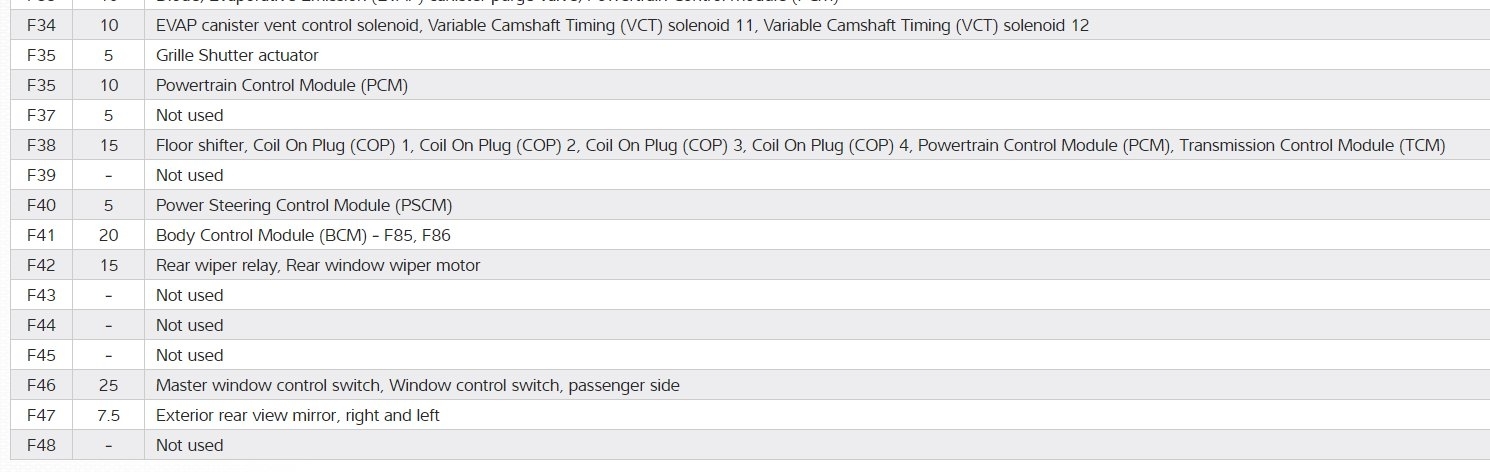Screen dimensions: 1490x472
Task: Click the 25 amp rating for F46
Action: (109, 385)
